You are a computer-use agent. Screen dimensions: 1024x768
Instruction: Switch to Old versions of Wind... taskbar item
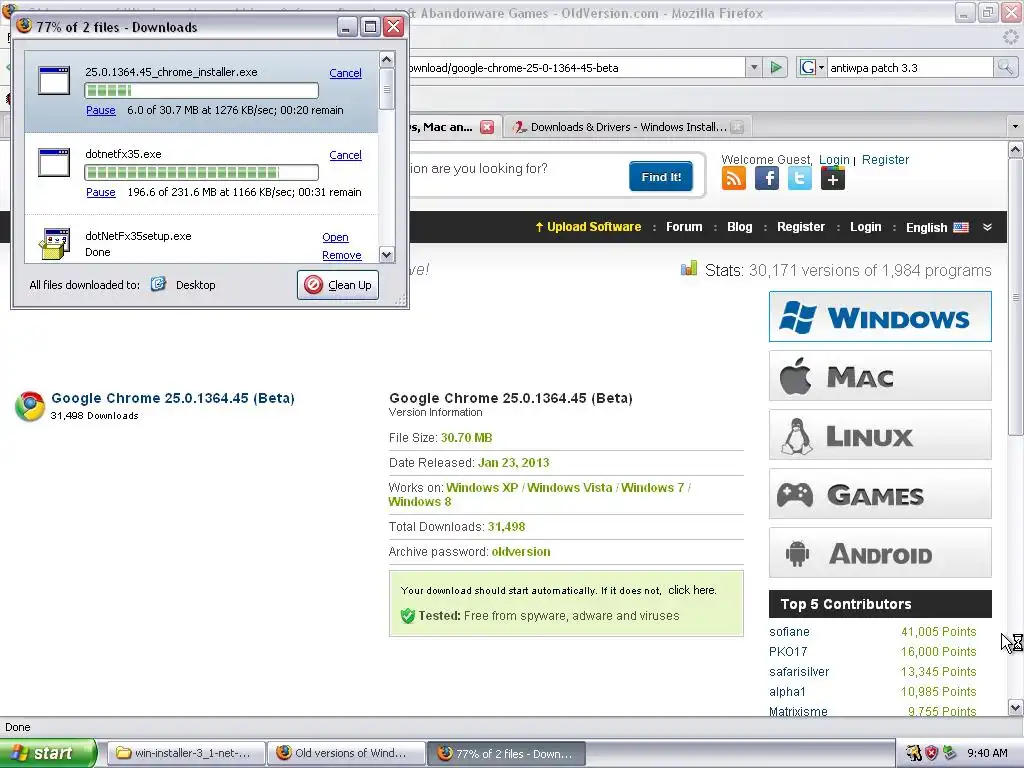point(346,753)
